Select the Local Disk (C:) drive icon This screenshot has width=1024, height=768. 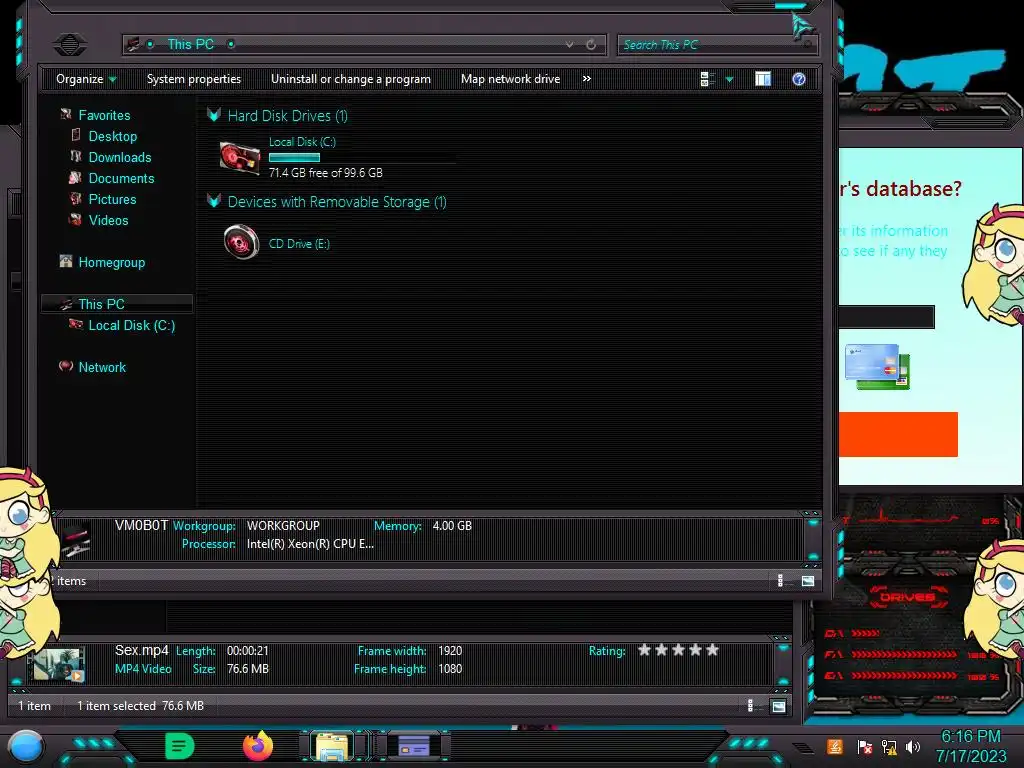(240, 157)
